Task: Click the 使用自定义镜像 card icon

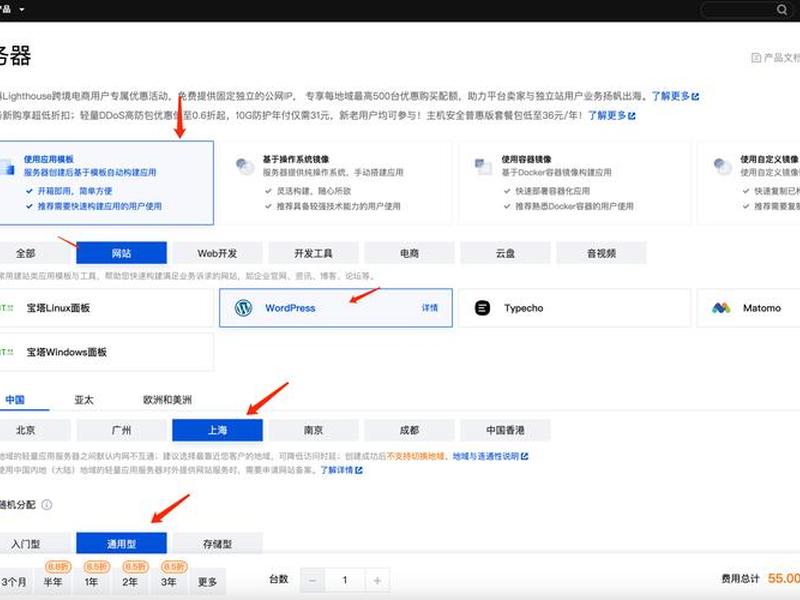Action: tap(722, 166)
